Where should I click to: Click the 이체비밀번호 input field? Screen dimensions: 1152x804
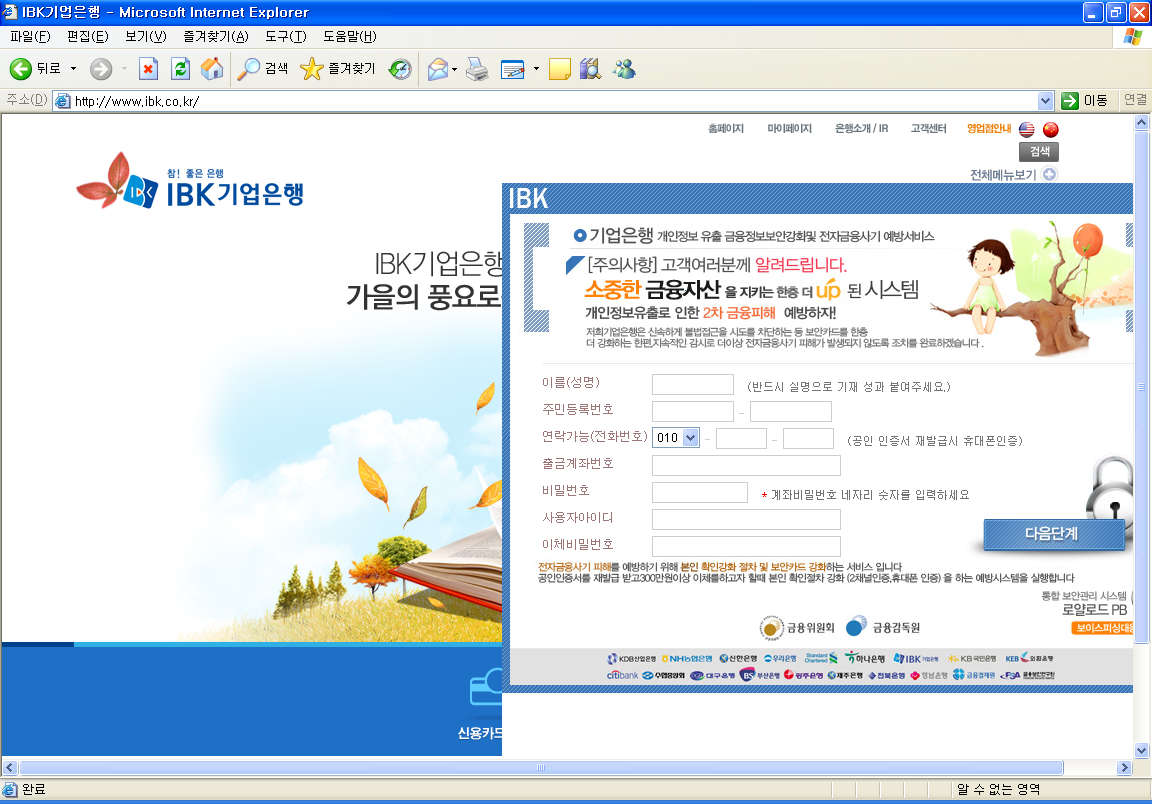coord(746,546)
